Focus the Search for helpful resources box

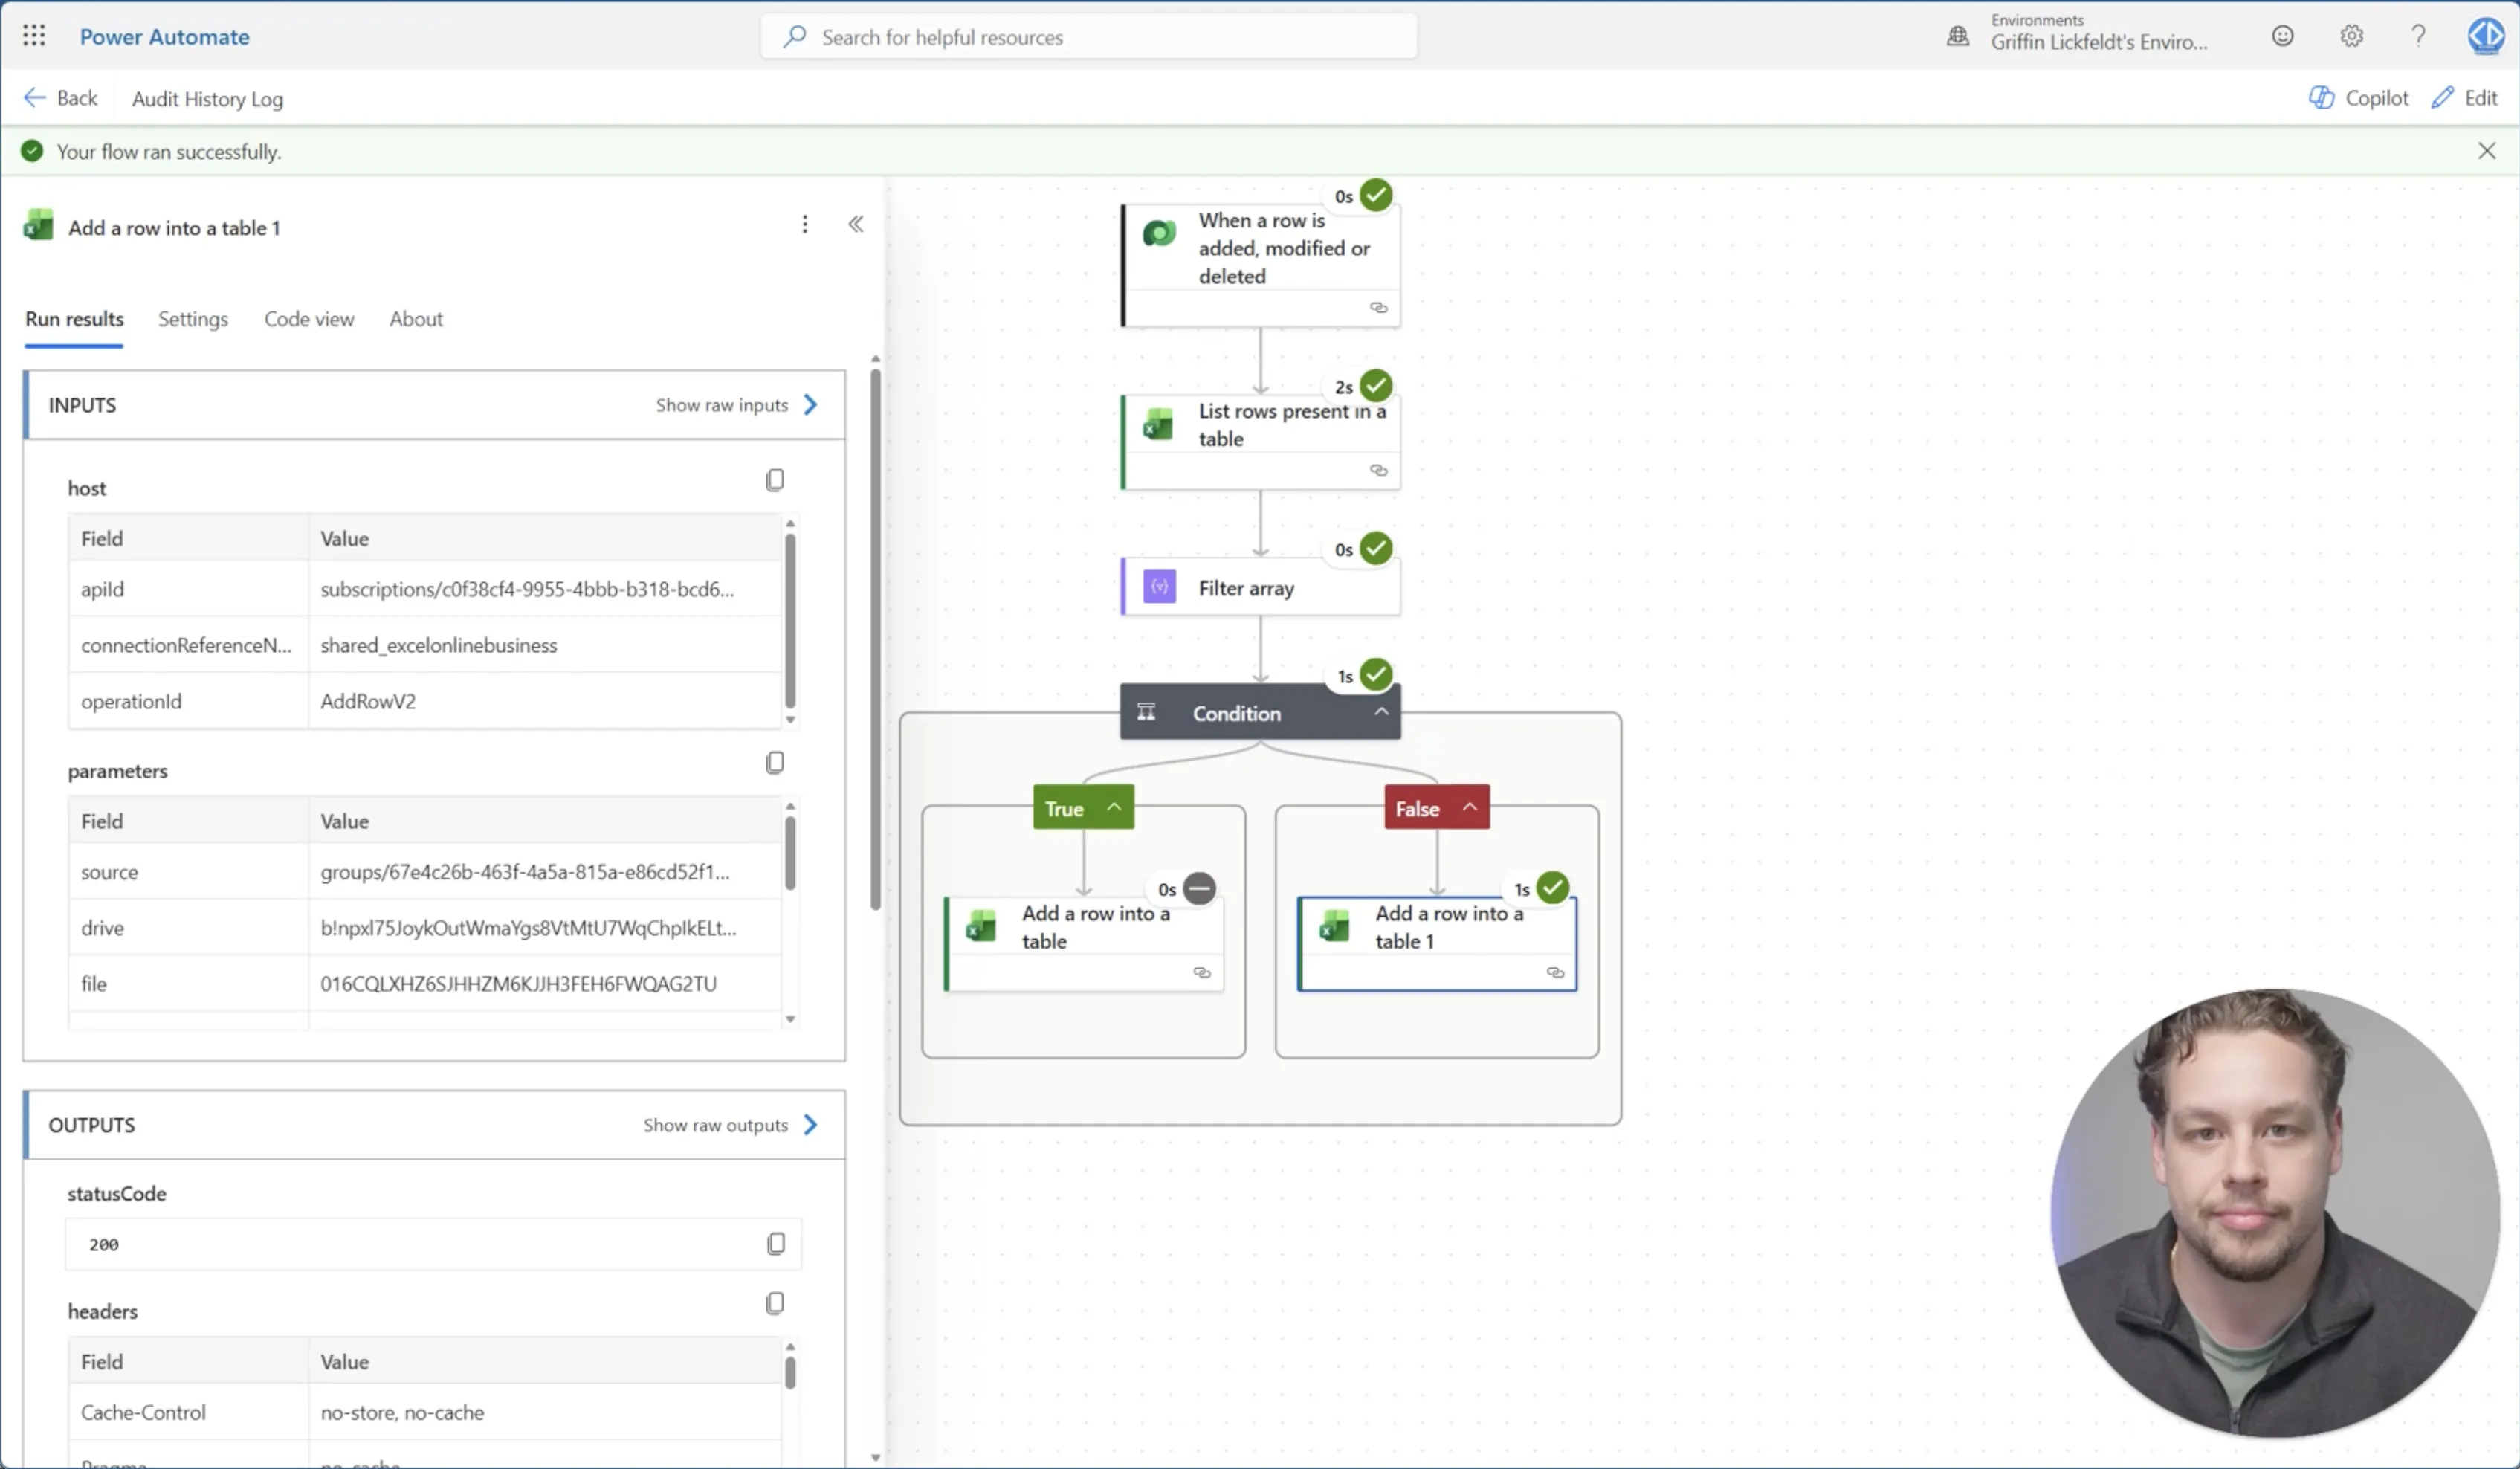pos(1089,37)
